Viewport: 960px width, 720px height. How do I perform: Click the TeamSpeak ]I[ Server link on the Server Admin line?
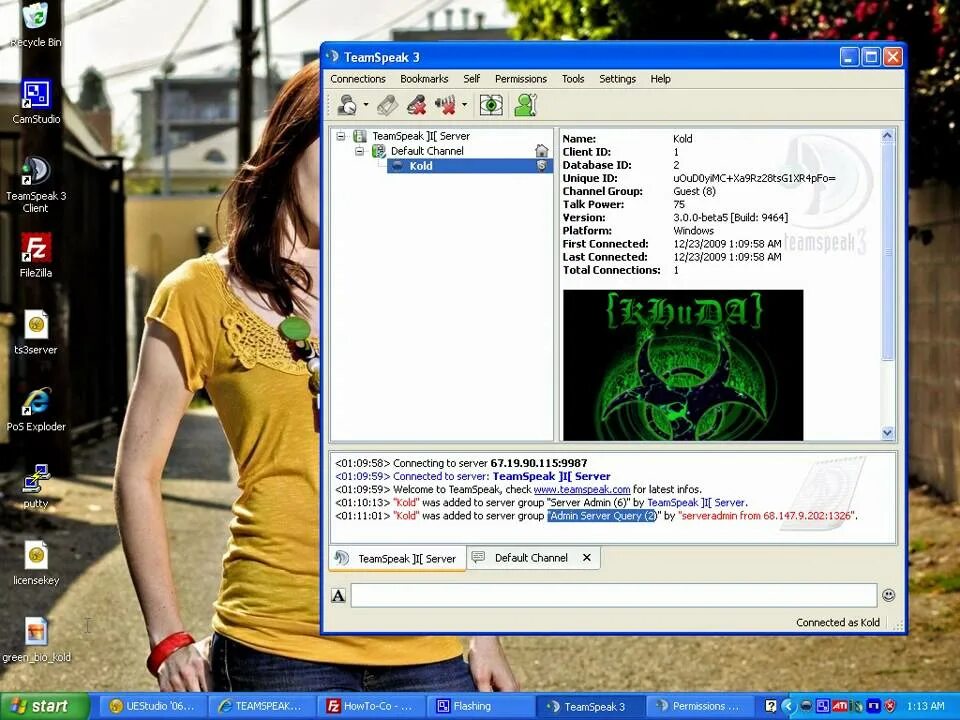tap(696, 503)
